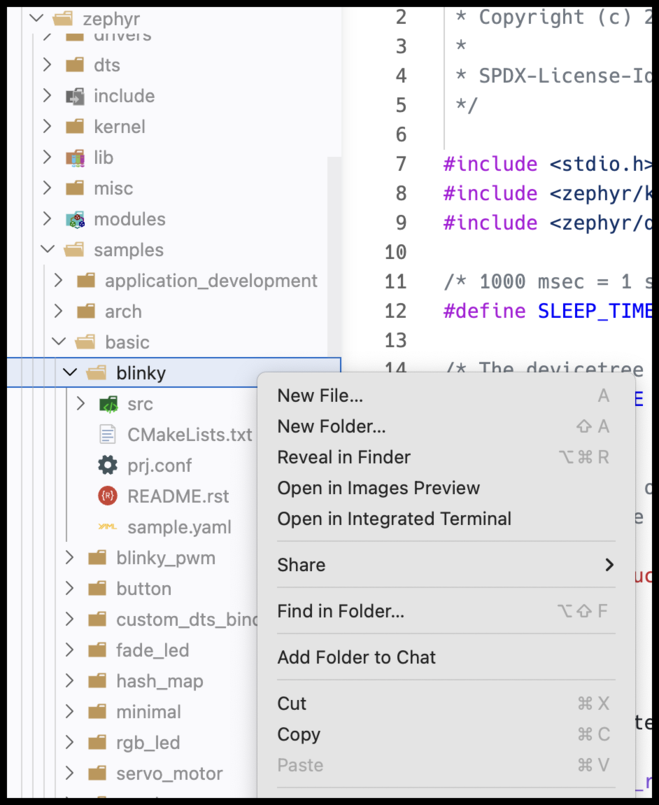Image resolution: width=659 pixels, height=805 pixels.
Task: Click the blinky open-folder icon
Action: tap(96, 373)
